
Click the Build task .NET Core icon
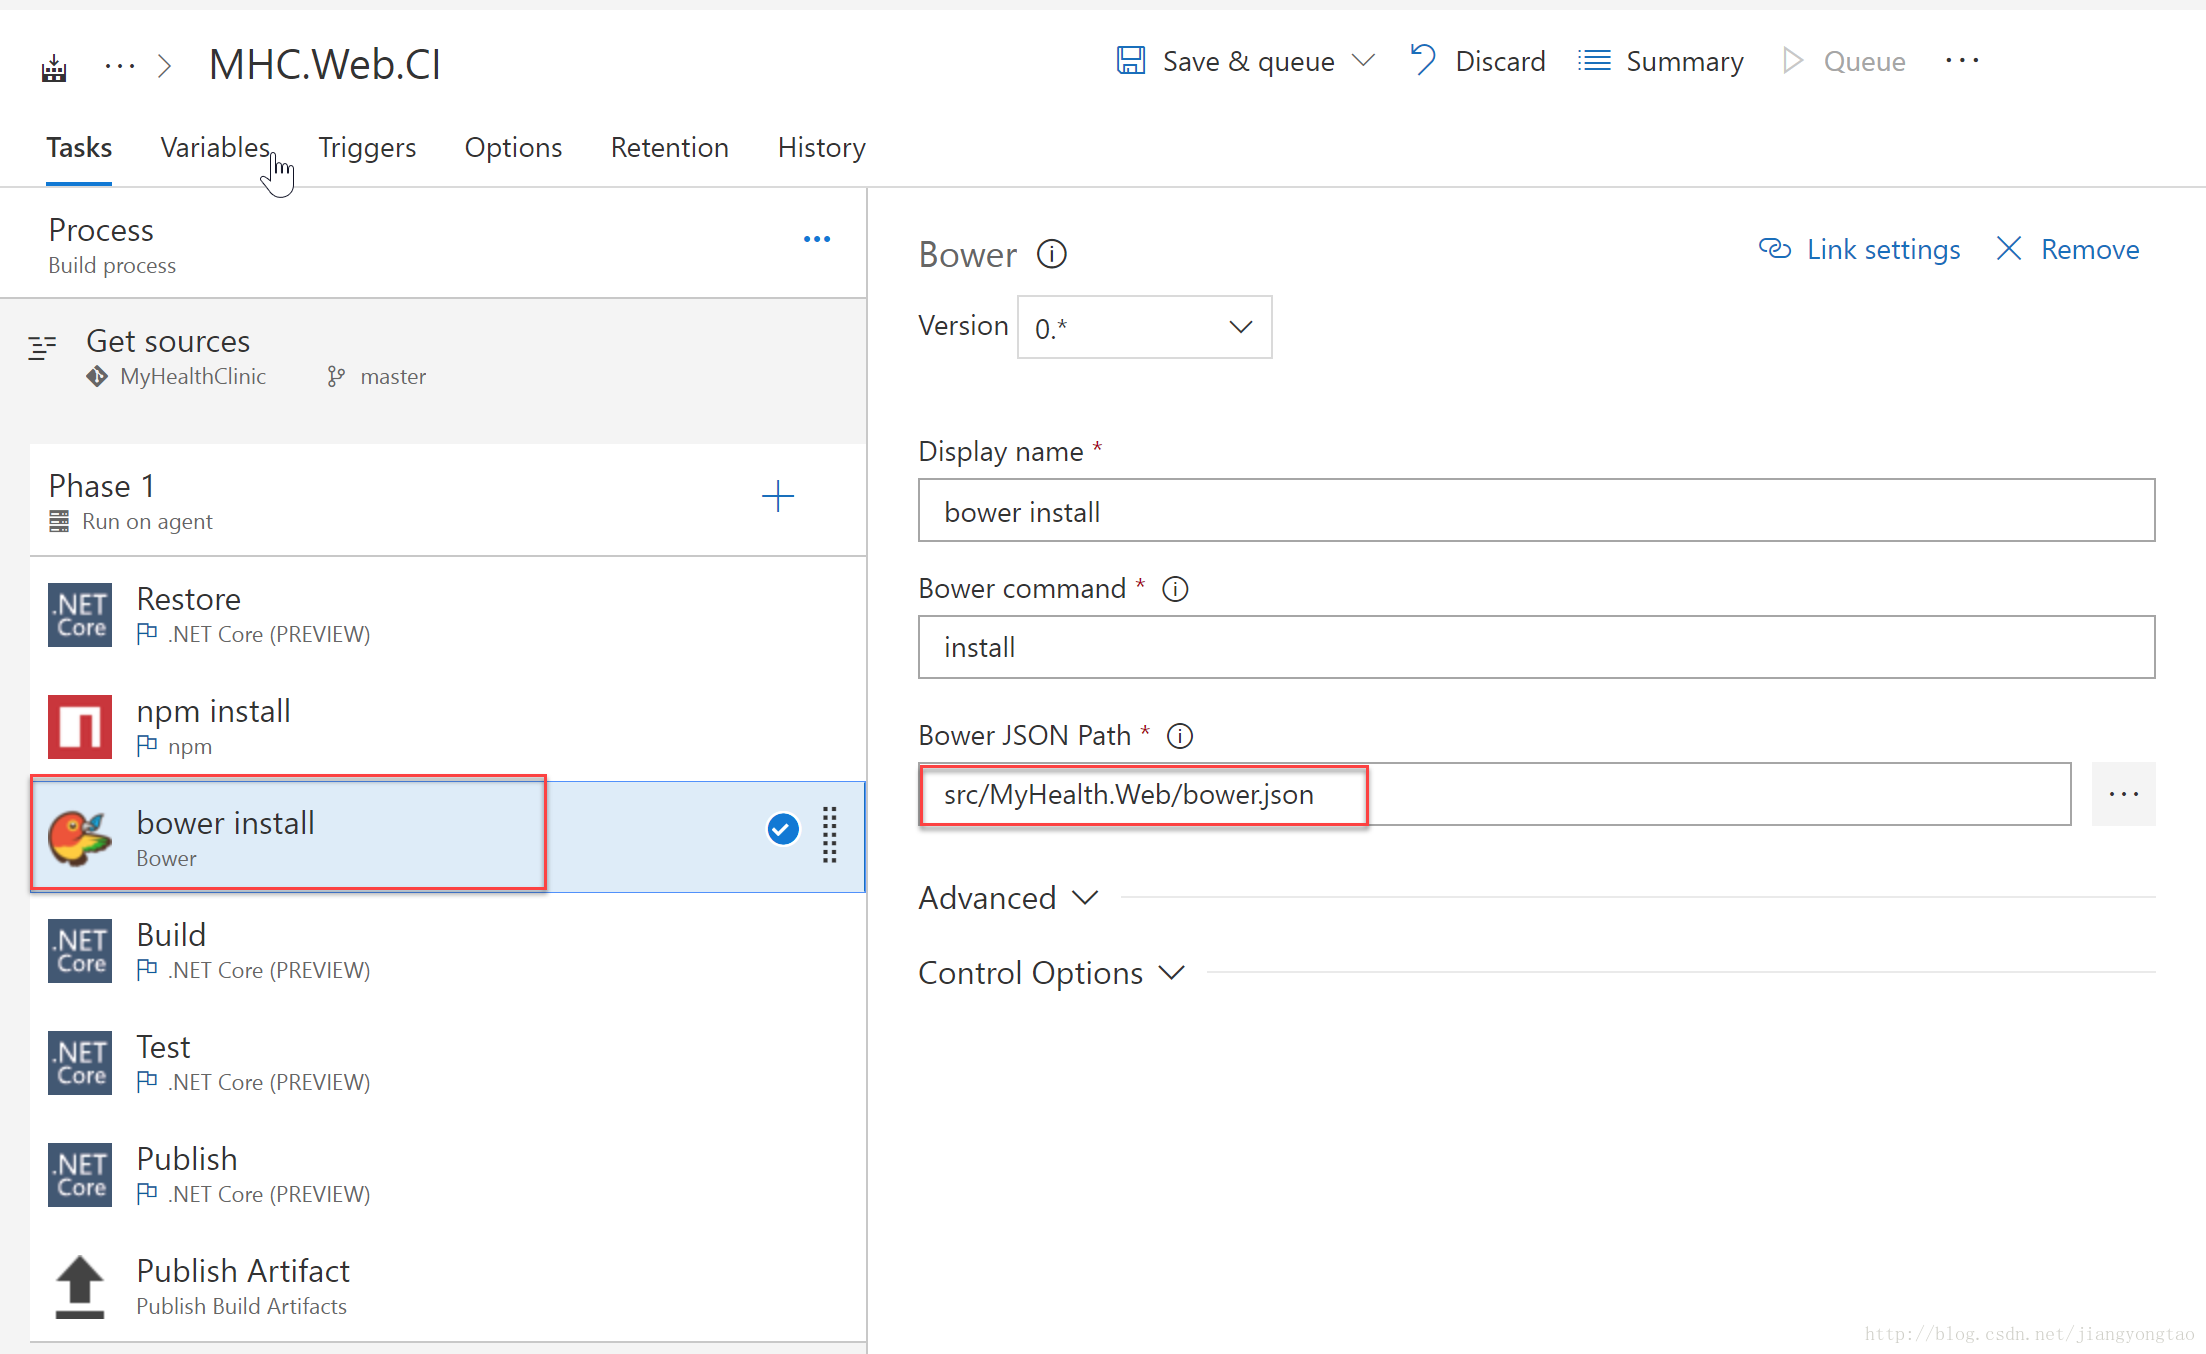(x=80, y=951)
